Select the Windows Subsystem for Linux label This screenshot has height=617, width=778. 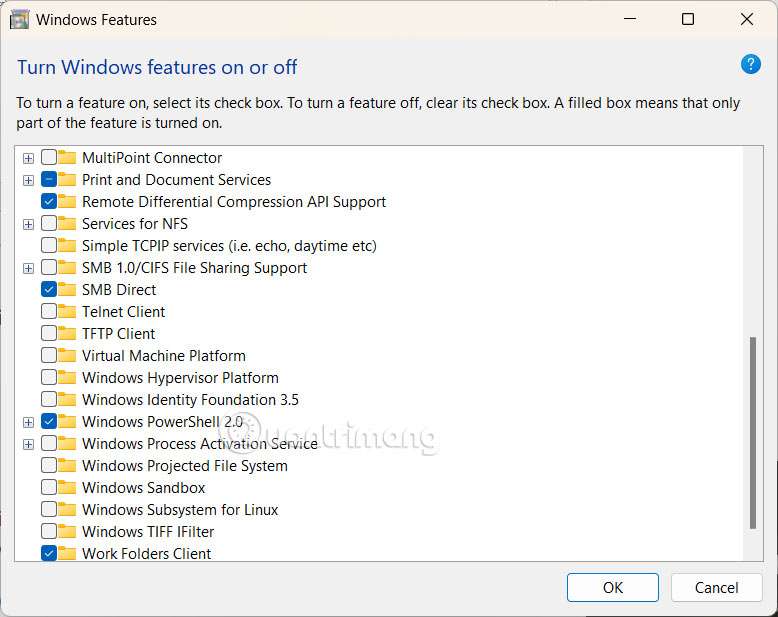tap(180, 509)
